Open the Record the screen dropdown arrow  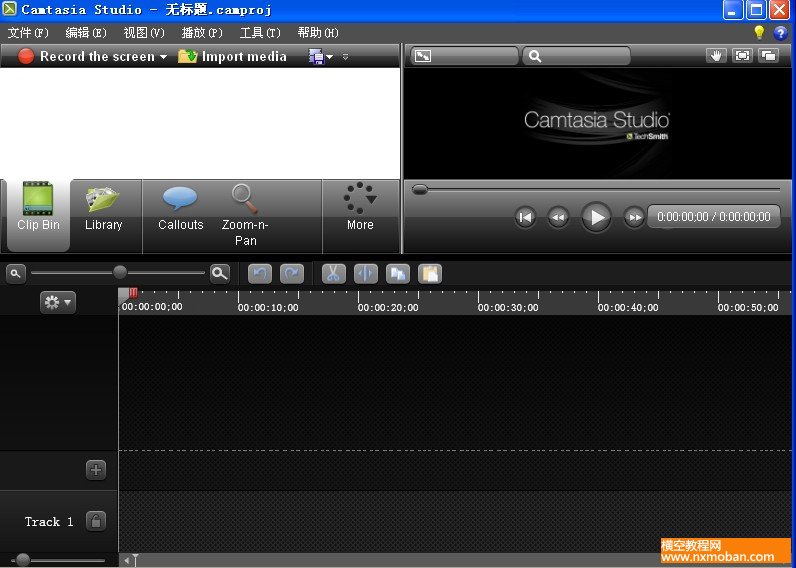[163, 57]
